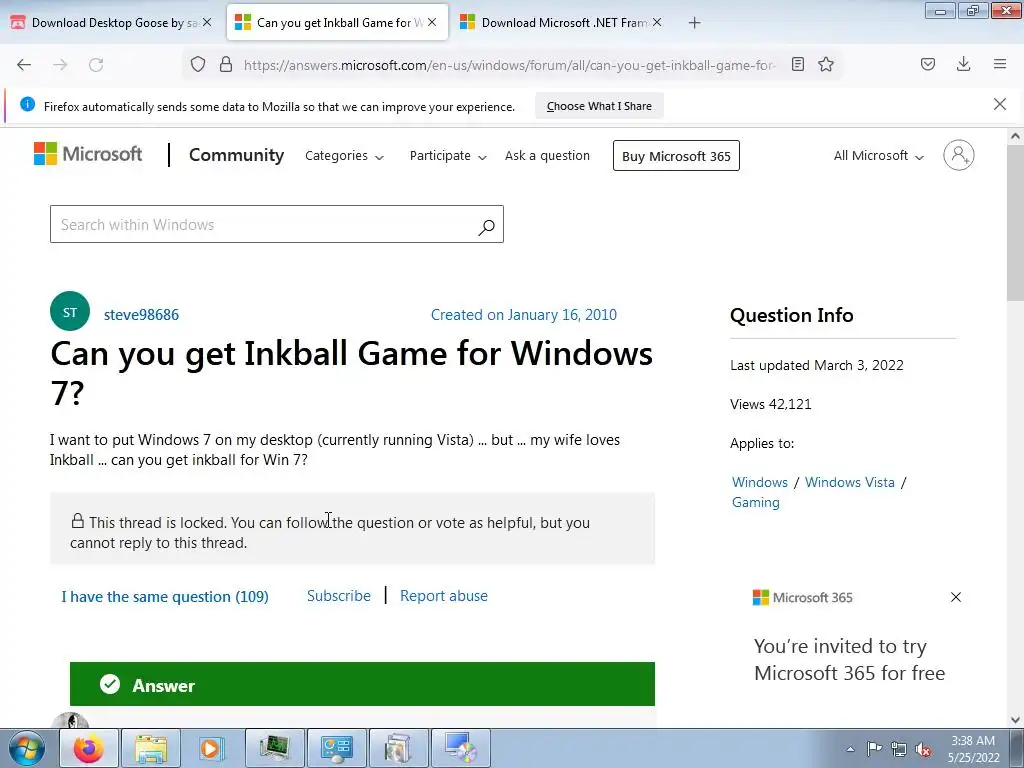Open the Community home link
Viewport: 1024px width, 768px height.
(236, 155)
